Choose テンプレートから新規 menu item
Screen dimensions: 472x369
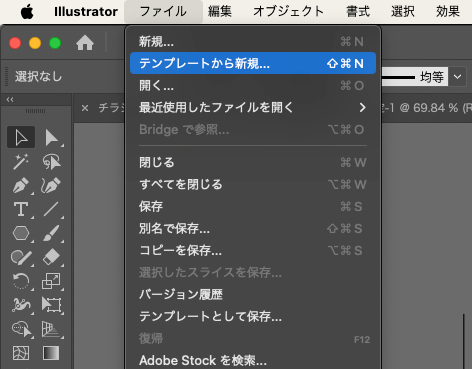click(253, 63)
